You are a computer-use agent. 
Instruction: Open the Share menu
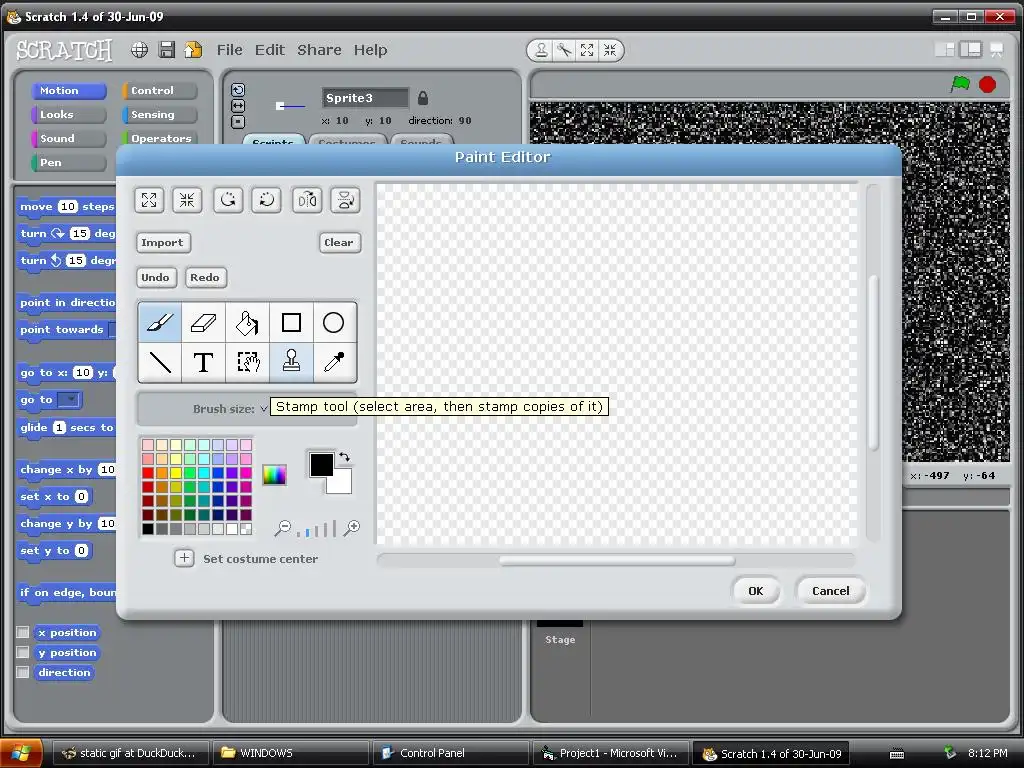(x=319, y=50)
